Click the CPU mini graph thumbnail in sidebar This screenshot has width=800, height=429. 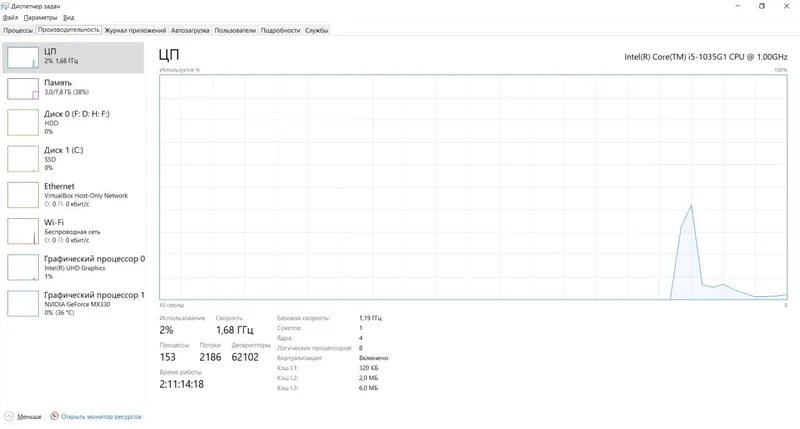22,57
